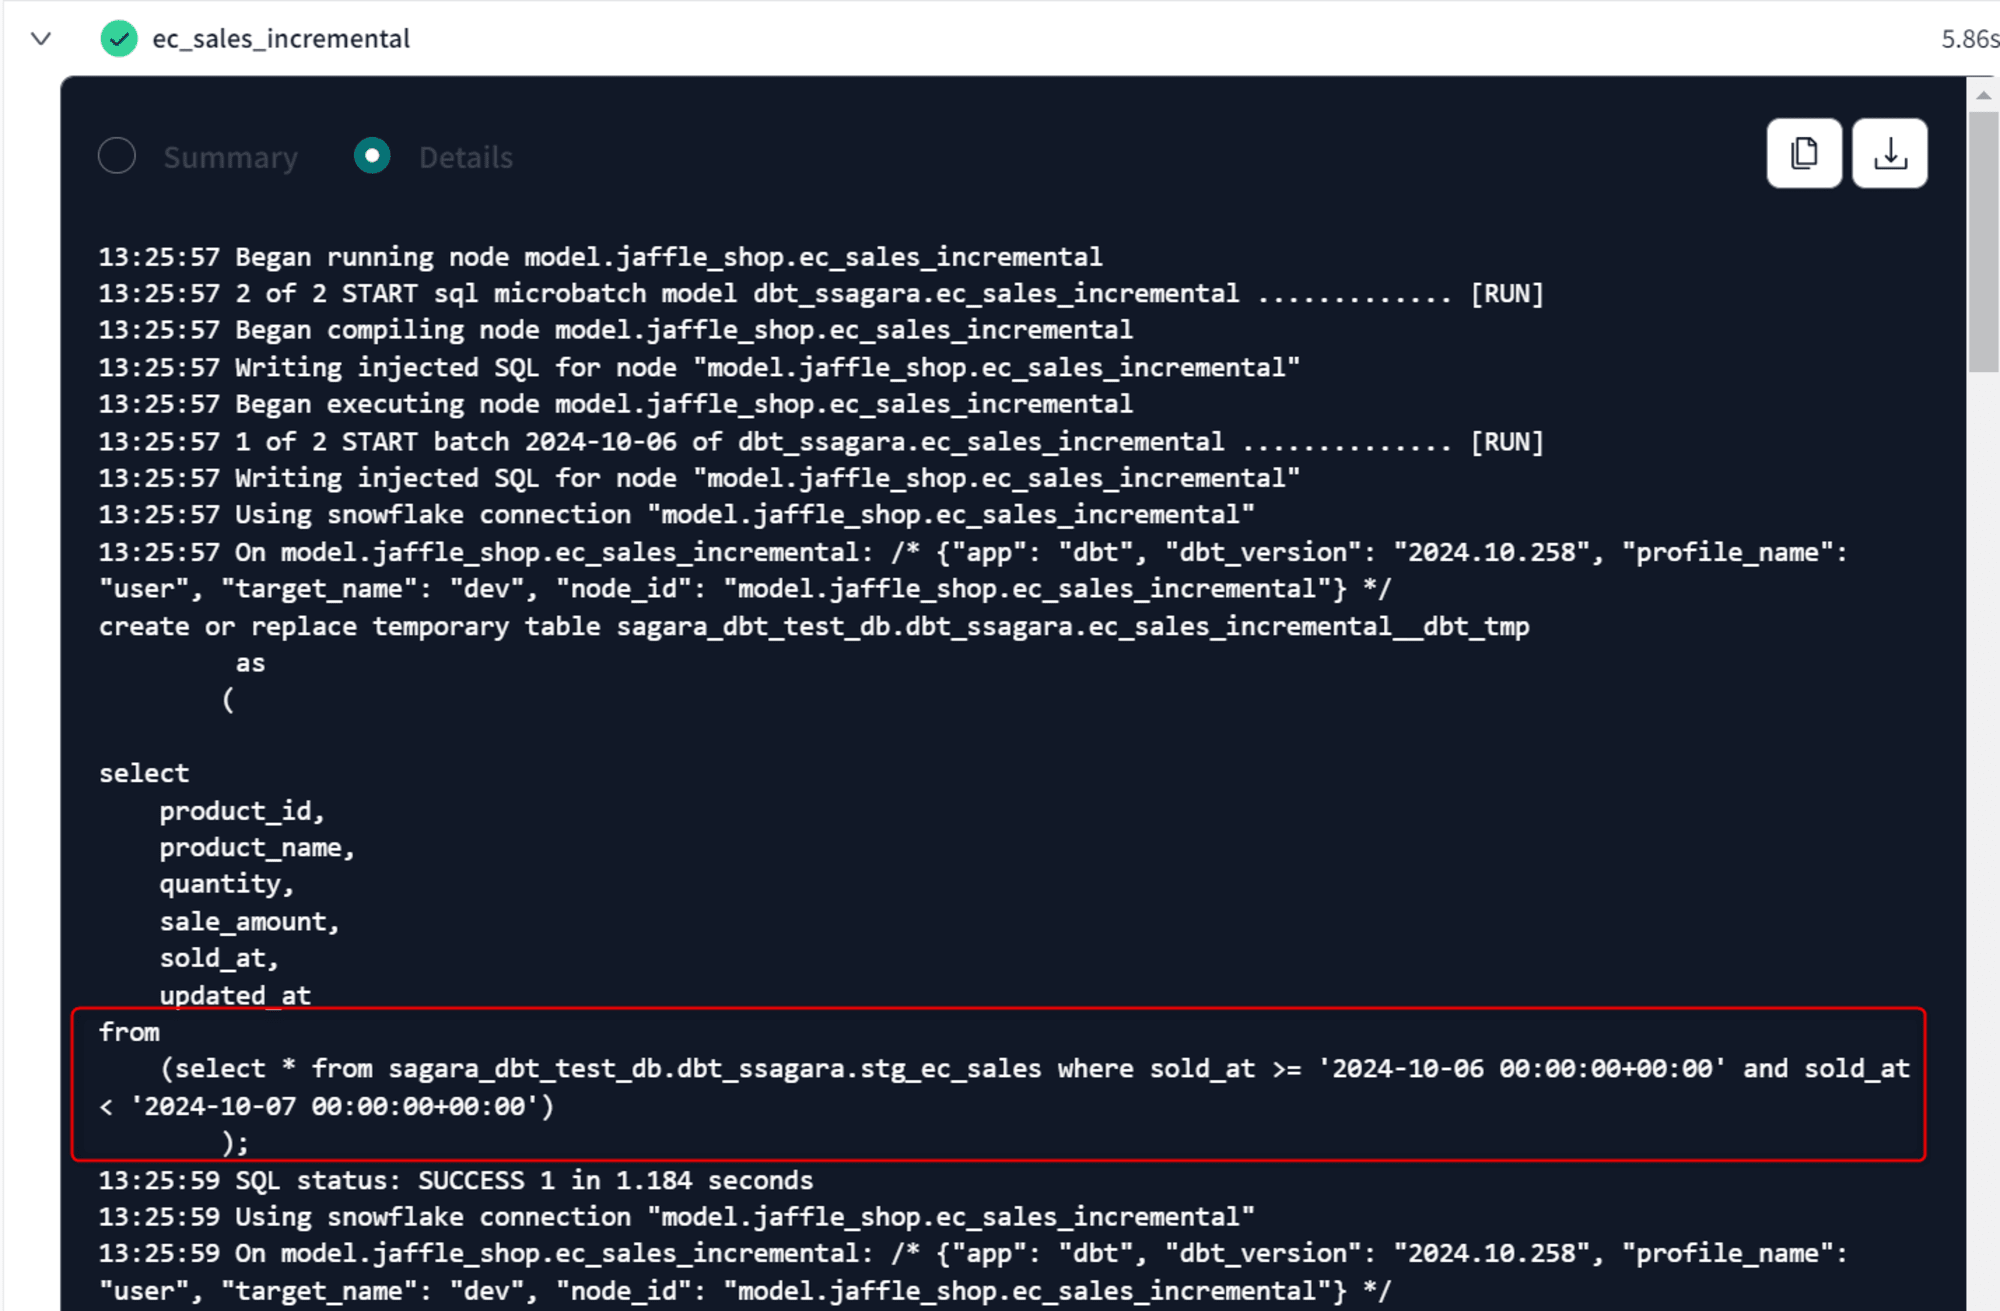Click the 'sale_amount,' column line
The width and height of the screenshot is (2000, 1311).
[x=250, y=922]
